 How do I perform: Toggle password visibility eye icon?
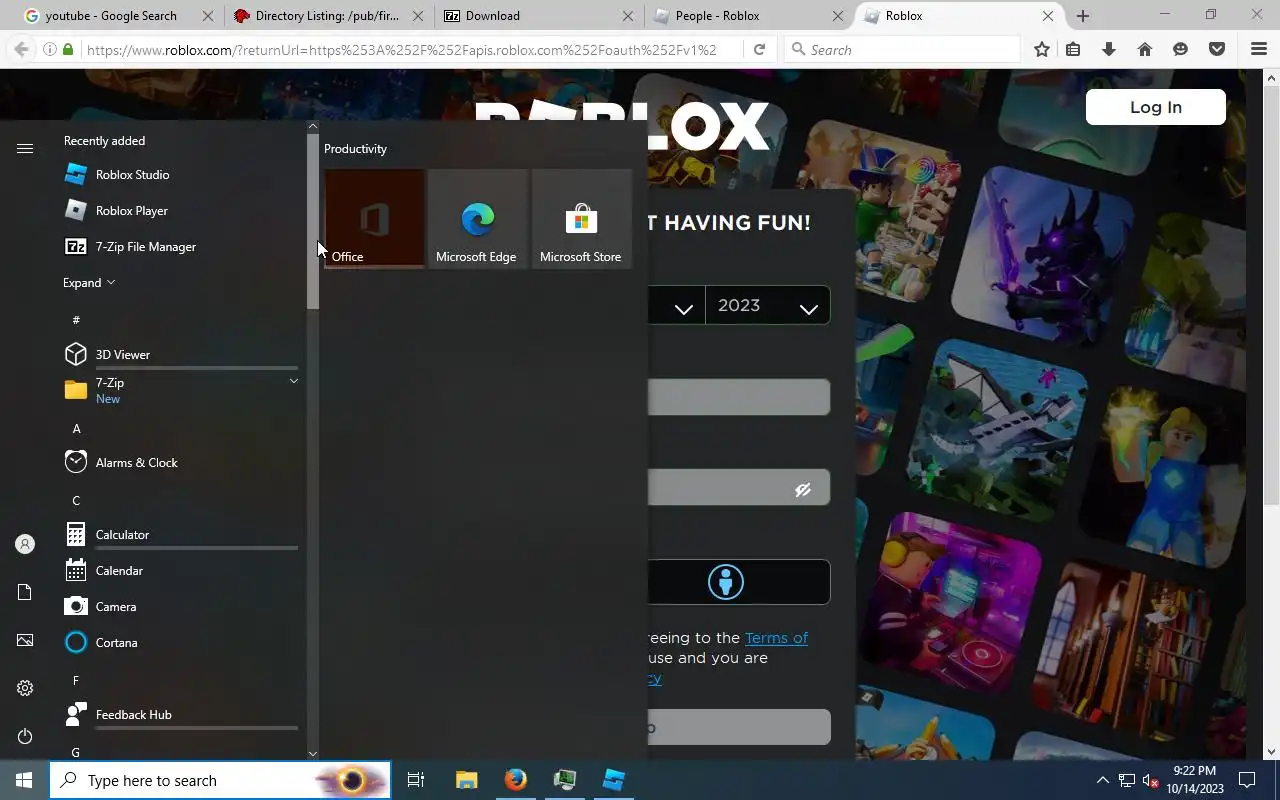[x=802, y=489]
